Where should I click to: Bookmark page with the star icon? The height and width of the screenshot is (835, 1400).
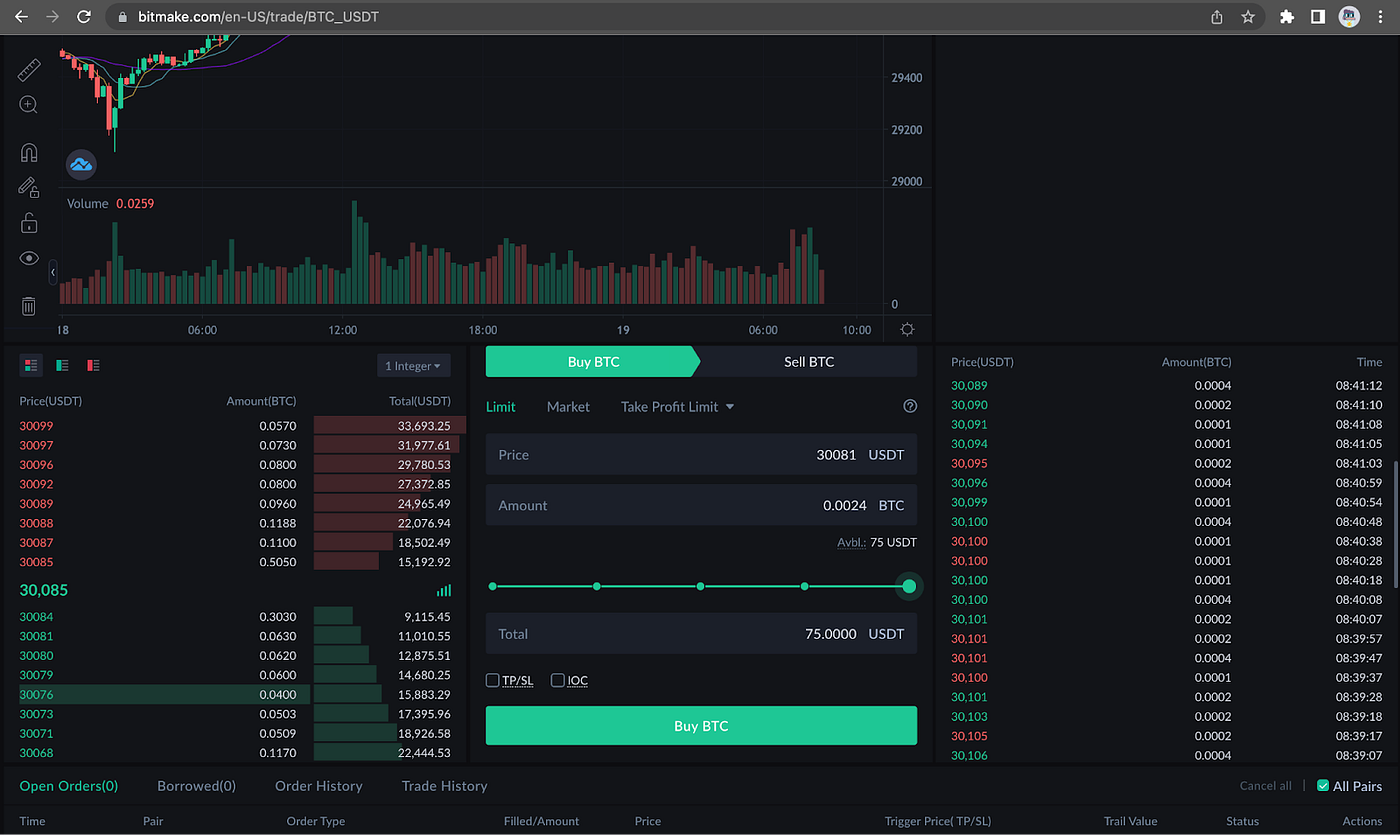coord(1248,17)
